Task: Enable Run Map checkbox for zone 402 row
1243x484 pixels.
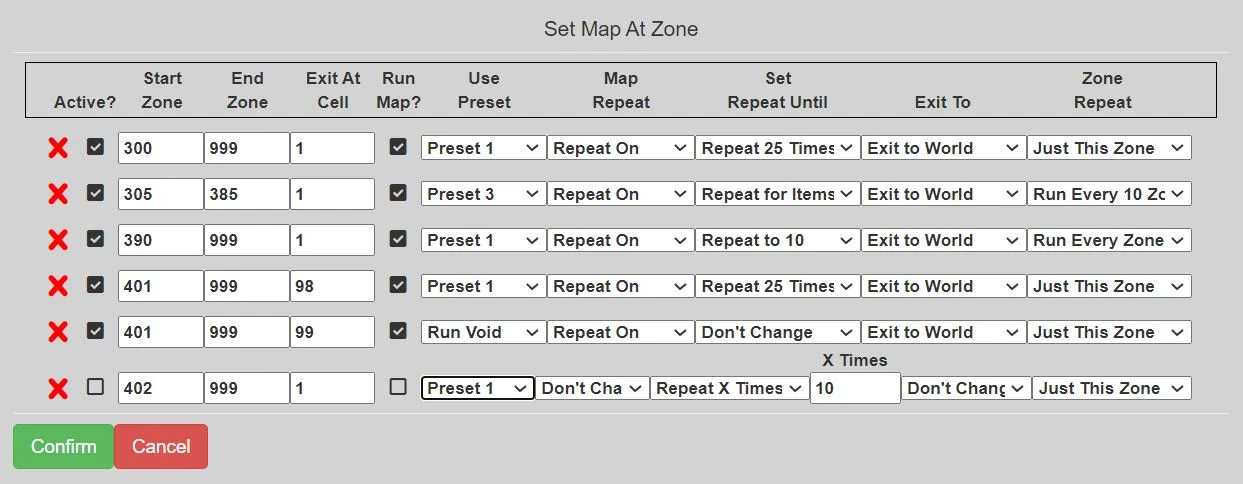Action: click(398, 387)
